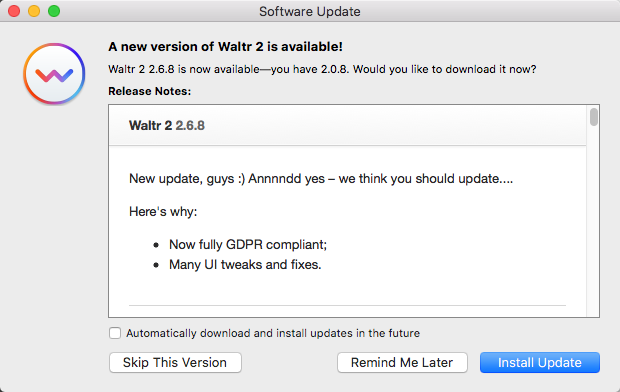
Task: Select Remind Me Later
Action: (x=402, y=362)
